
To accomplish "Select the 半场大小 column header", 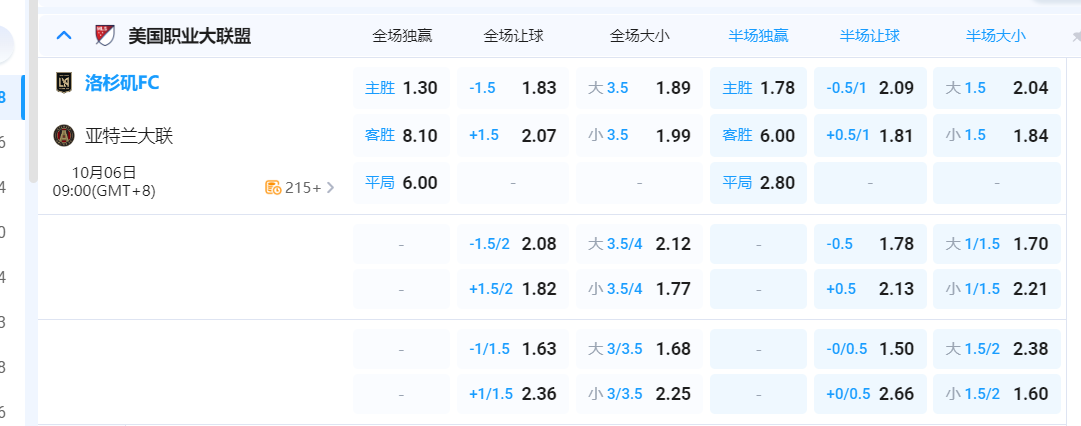I will point(995,36).
